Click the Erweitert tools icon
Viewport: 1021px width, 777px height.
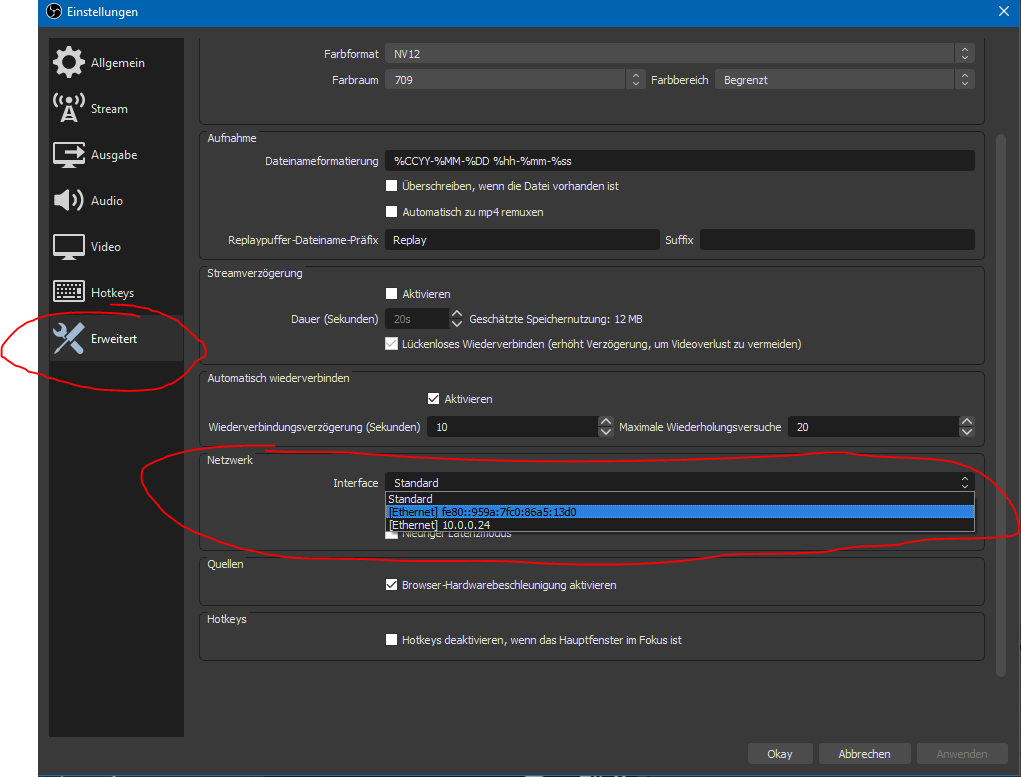pyautogui.click(x=68, y=339)
